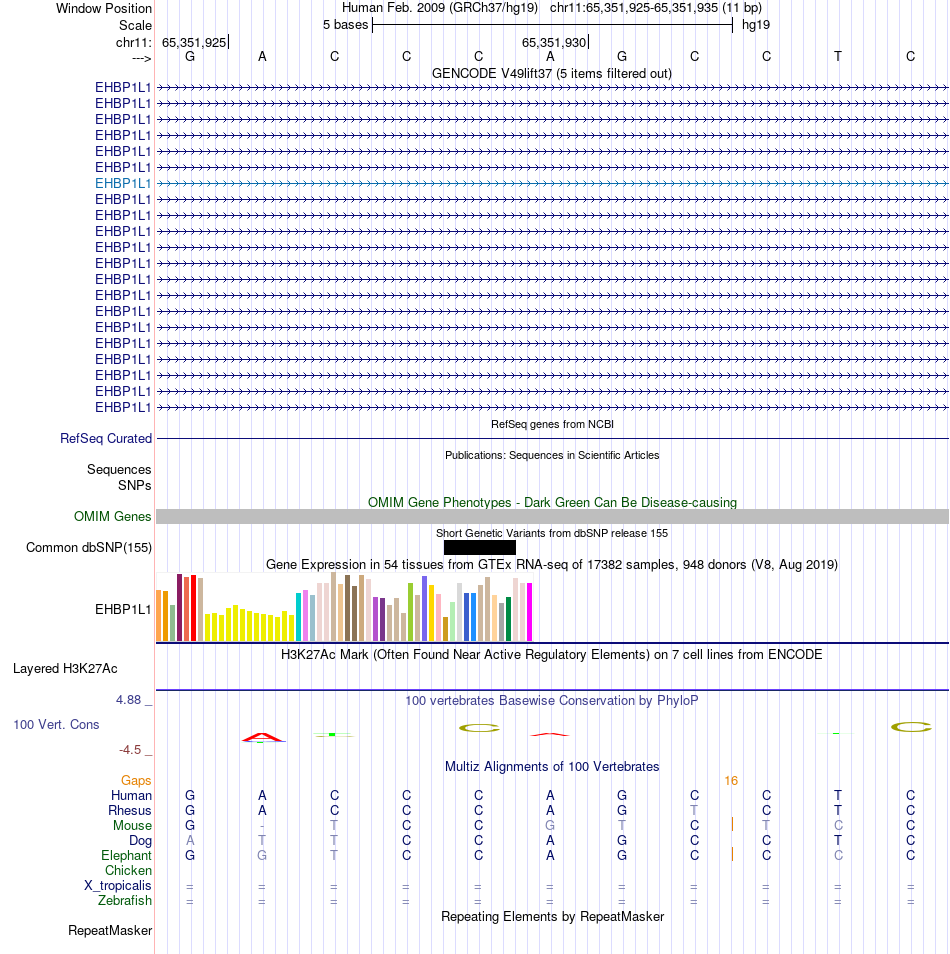Viewport: 950px width, 954px height.
Task: Select the light-blue highlighted EHBP1L1 transcript label
Action: tap(122, 183)
